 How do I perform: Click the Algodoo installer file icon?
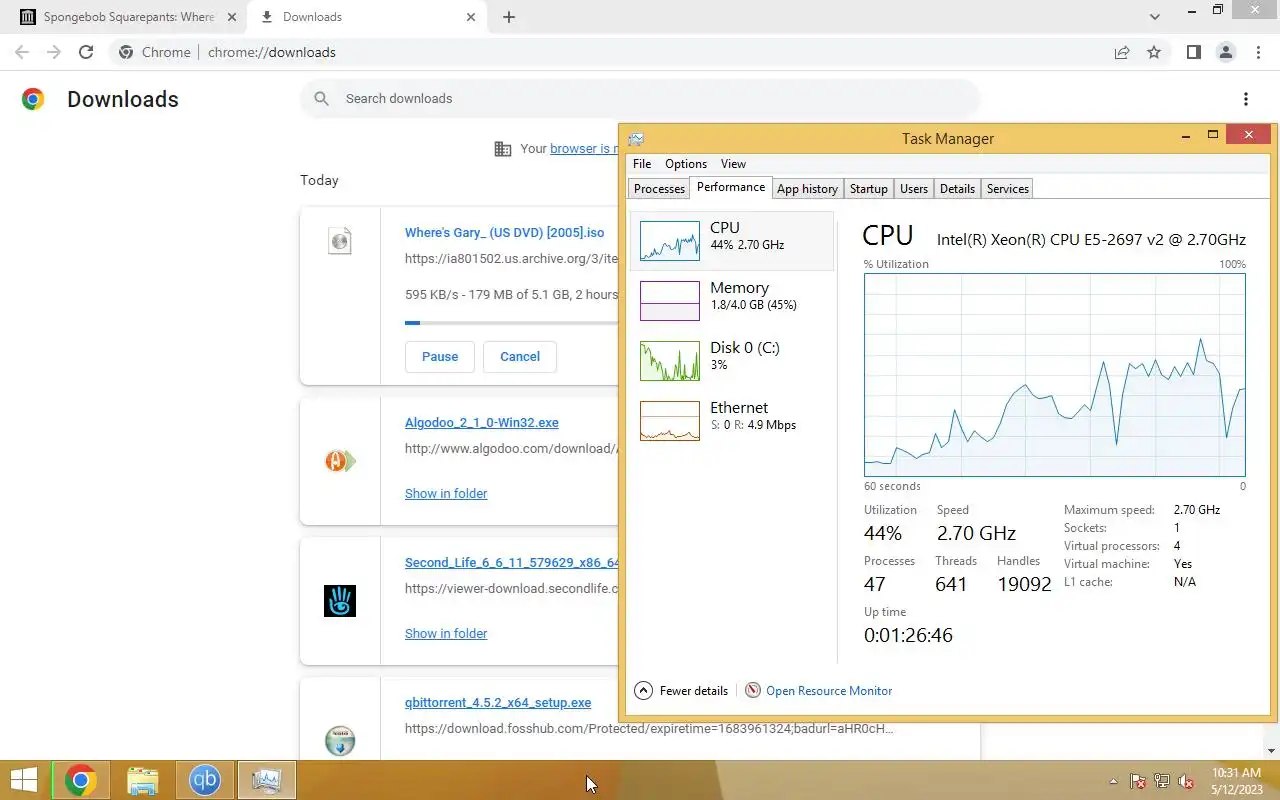(x=340, y=461)
